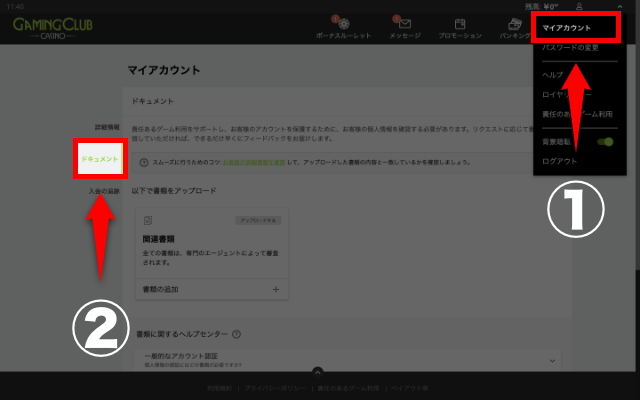Expand the footer with the bottom chevron
Screen dimensions: 640x400
(317, 372)
